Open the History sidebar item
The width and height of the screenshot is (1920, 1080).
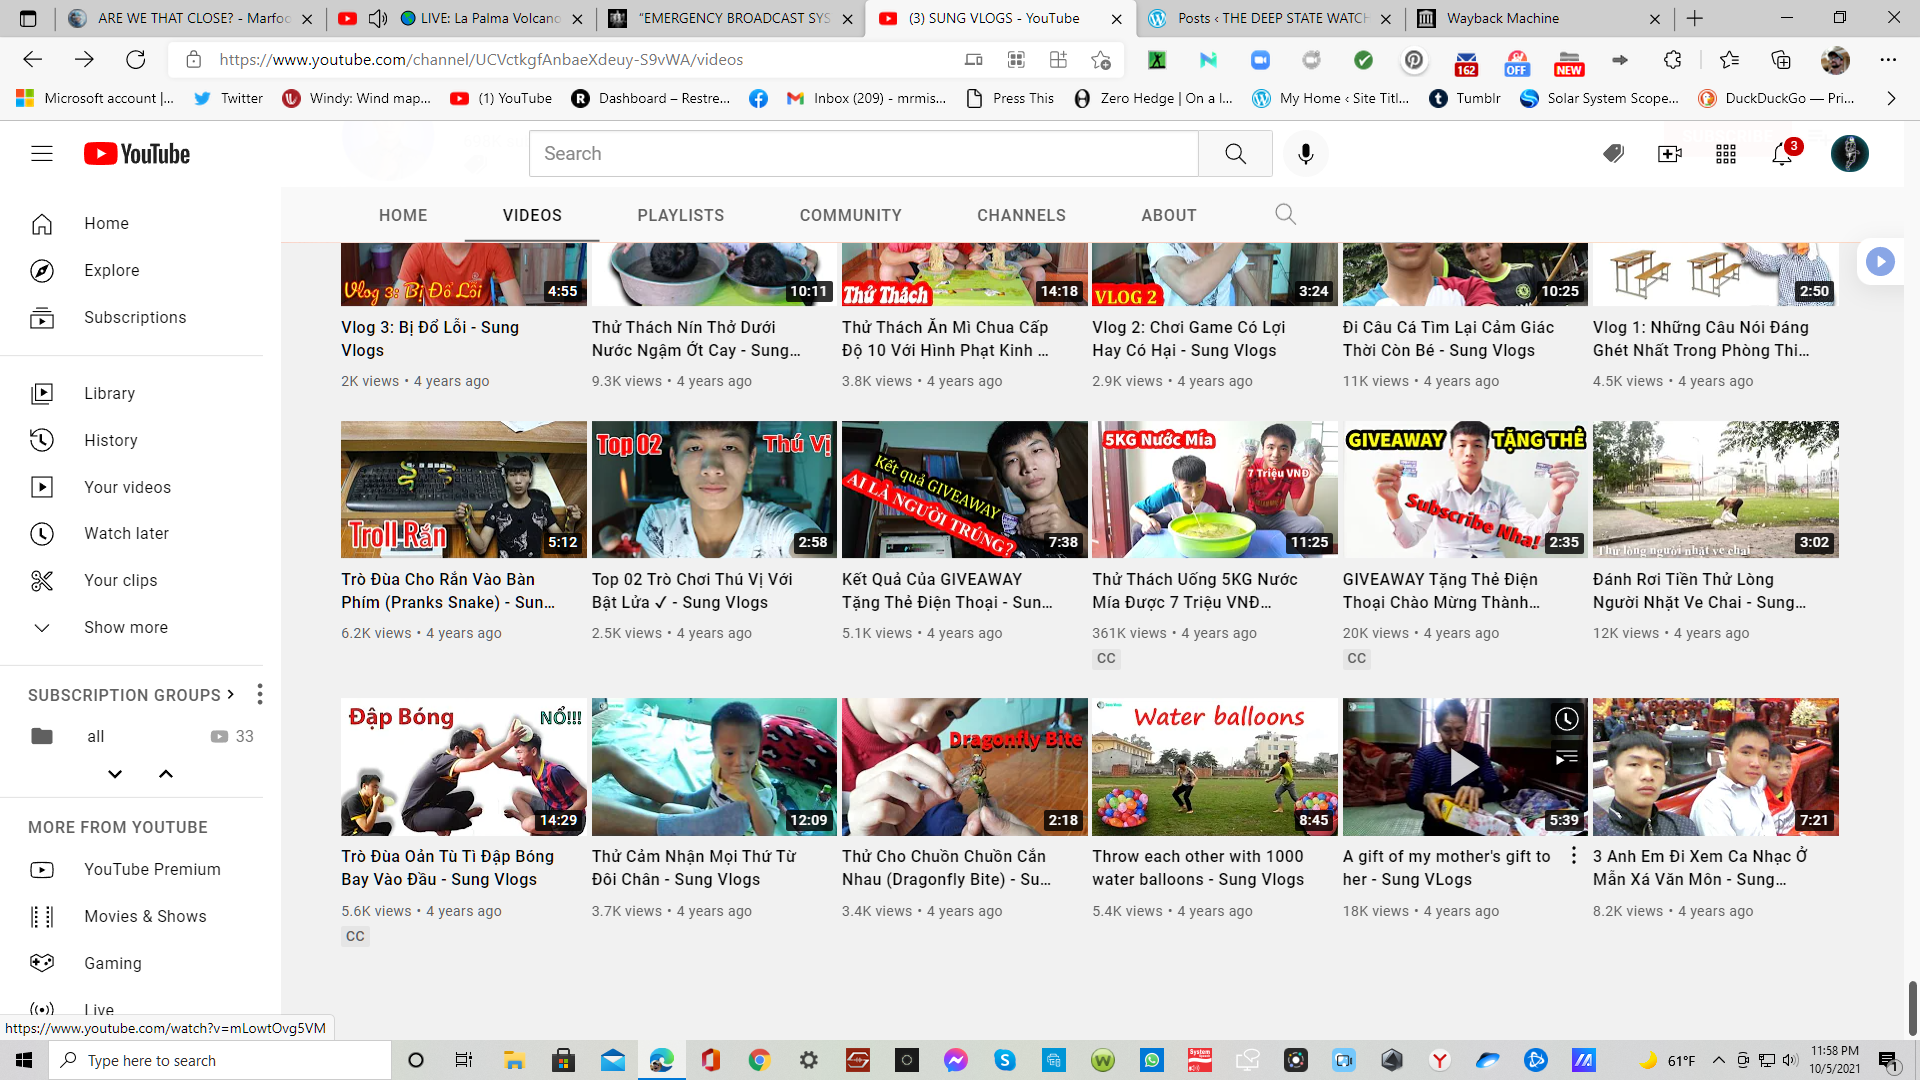point(110,440)
